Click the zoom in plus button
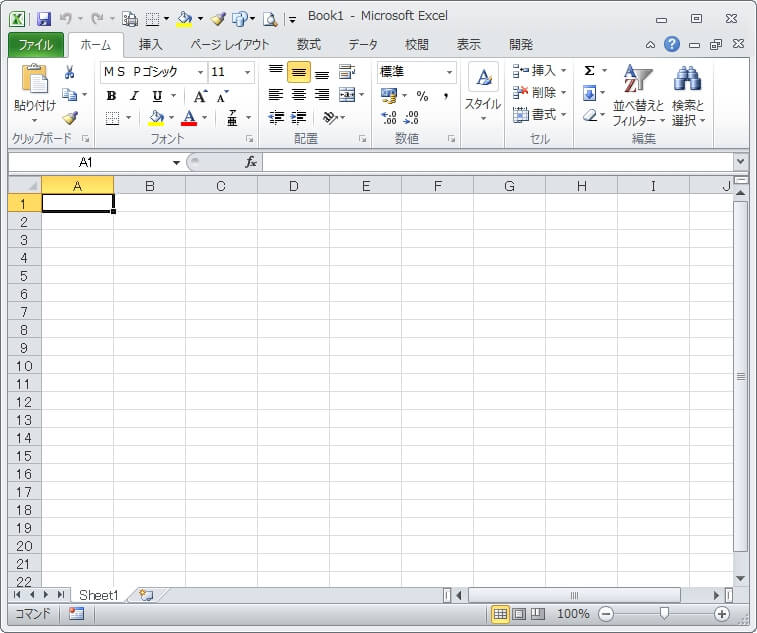757x633 pixels. (x=722, y=614)
